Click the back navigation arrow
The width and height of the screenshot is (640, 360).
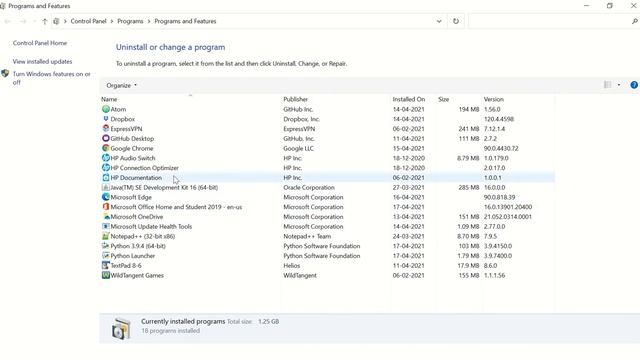coord(8,21)
